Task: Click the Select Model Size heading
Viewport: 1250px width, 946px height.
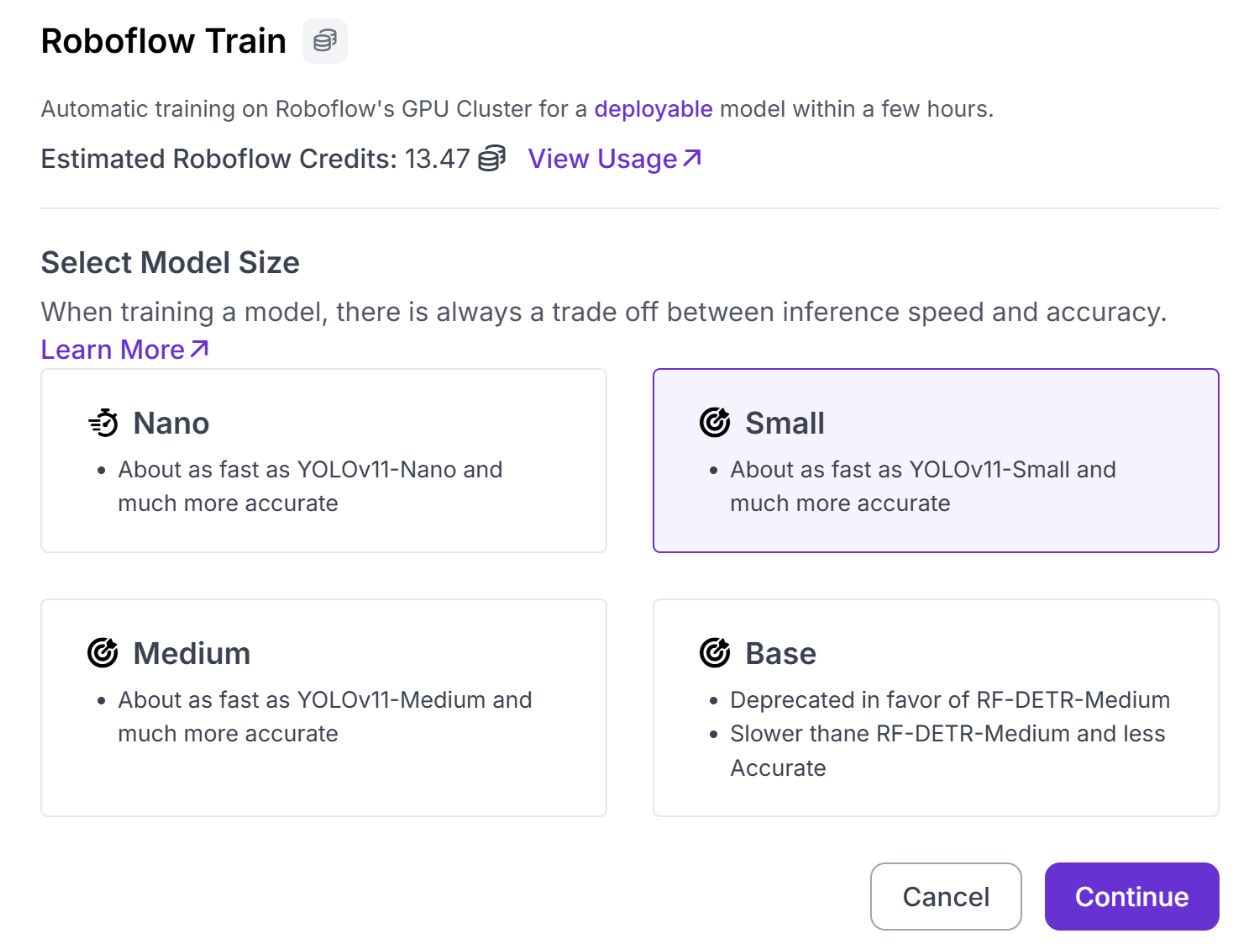Action: tap(170, 263)
